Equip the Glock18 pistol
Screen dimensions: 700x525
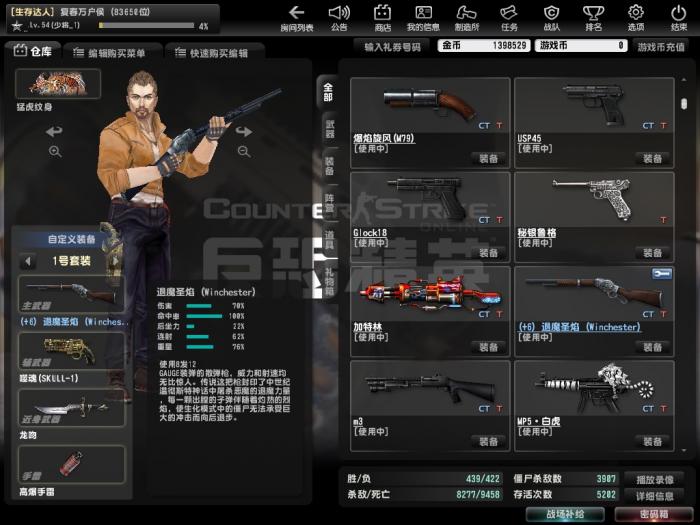488,253
